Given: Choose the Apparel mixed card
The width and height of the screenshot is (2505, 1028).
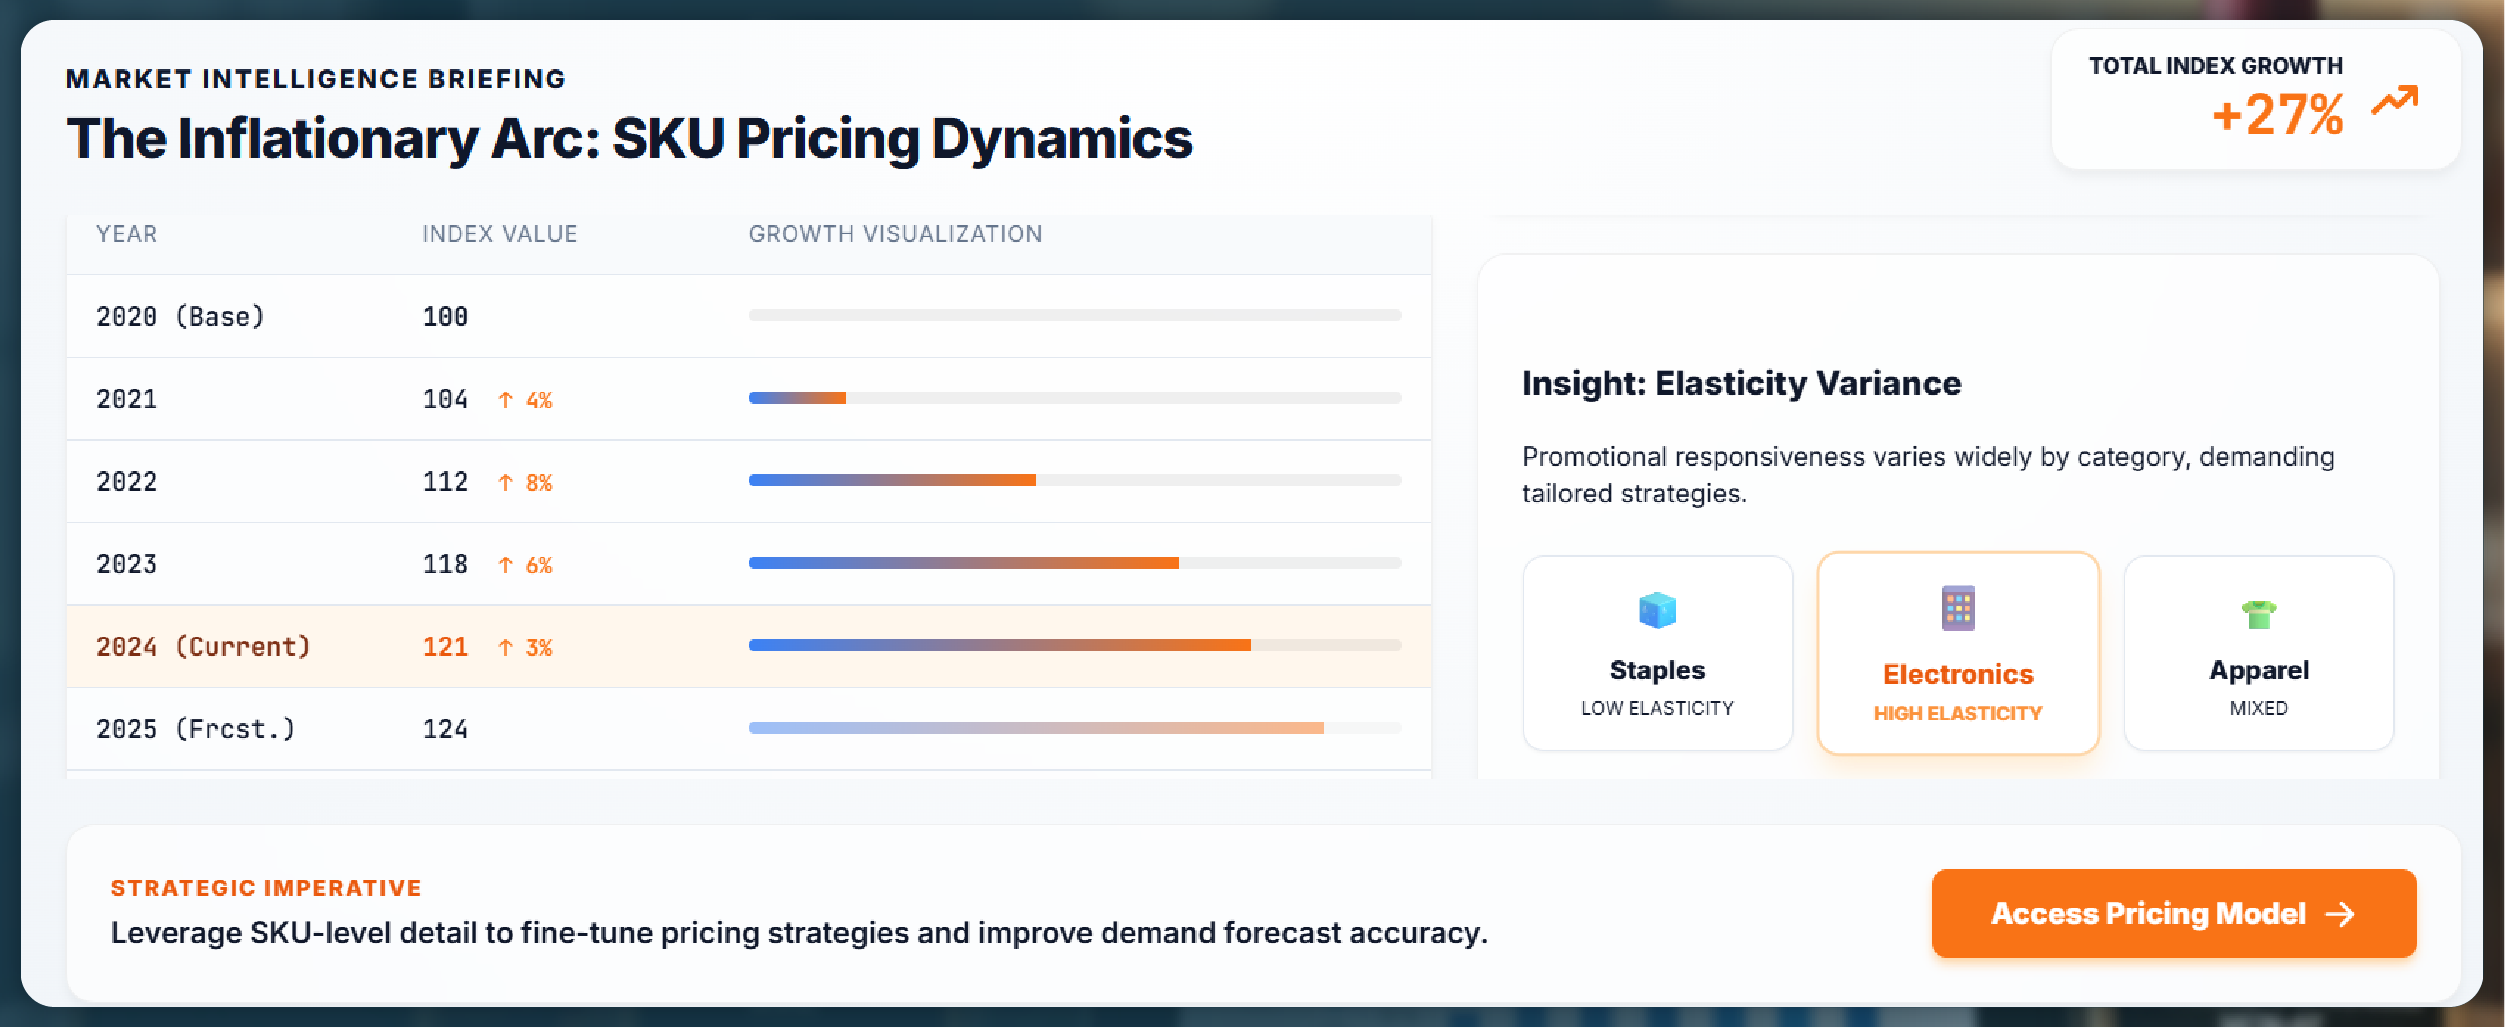Looking at the screenshot, I should (2258, 654).
